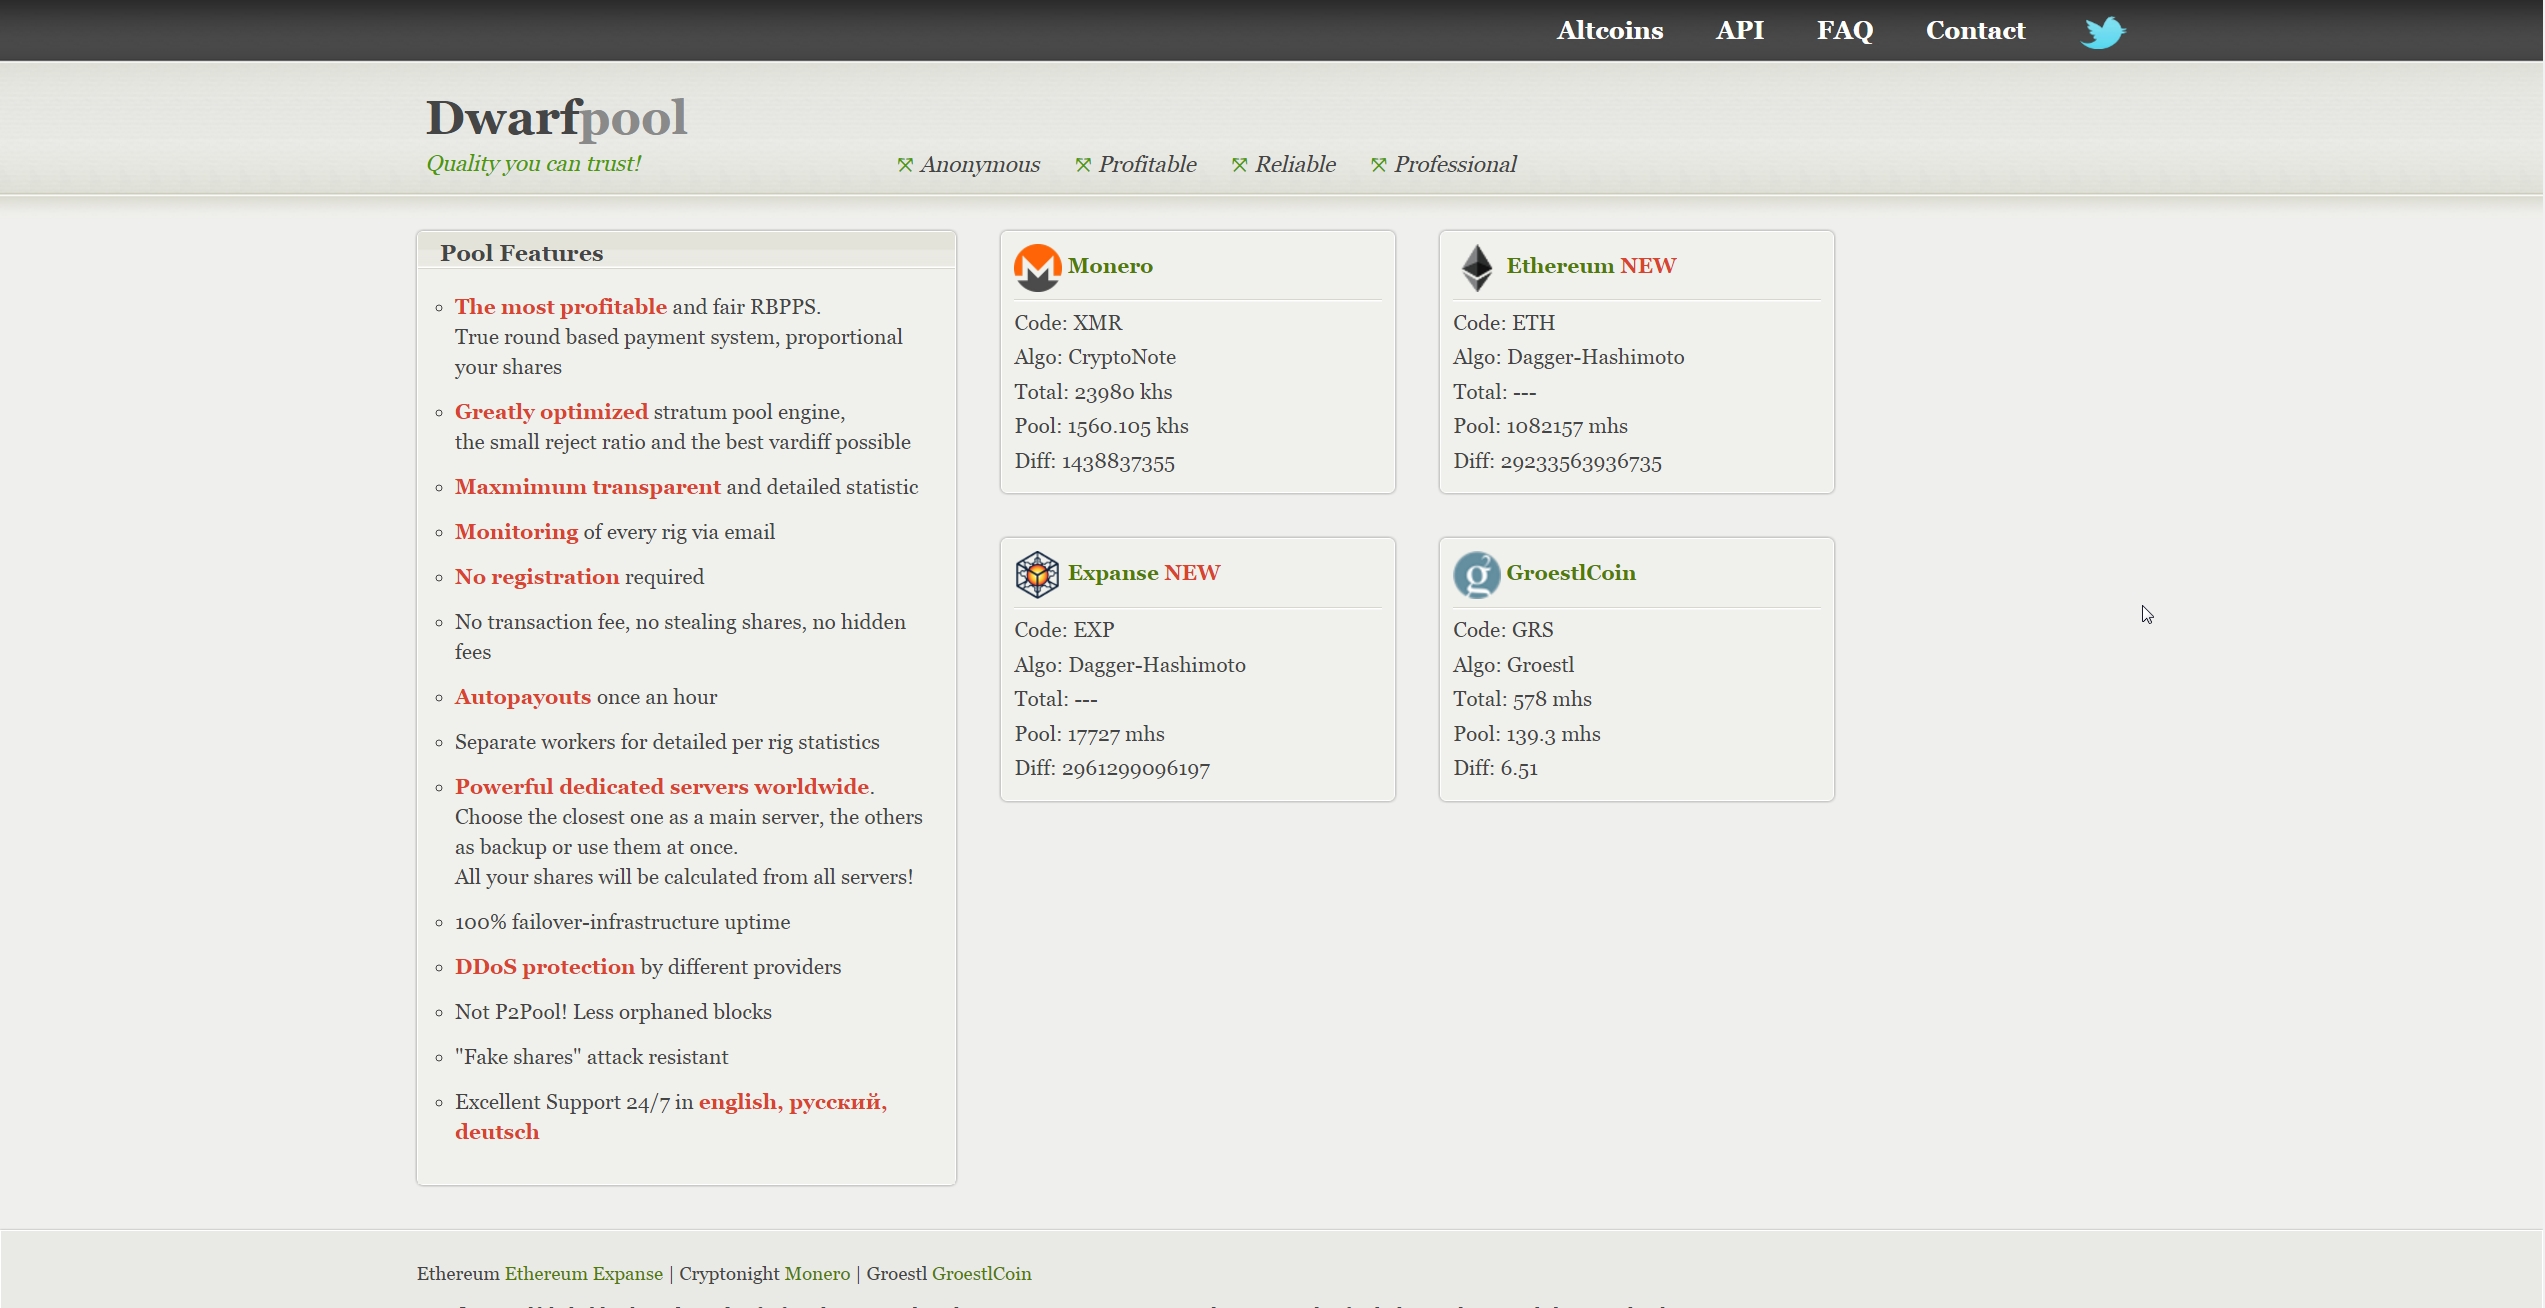Screen dimensions: 2545x1308
Task: Click the Twitter bird icon
Action: click(x=2102, y=32)
